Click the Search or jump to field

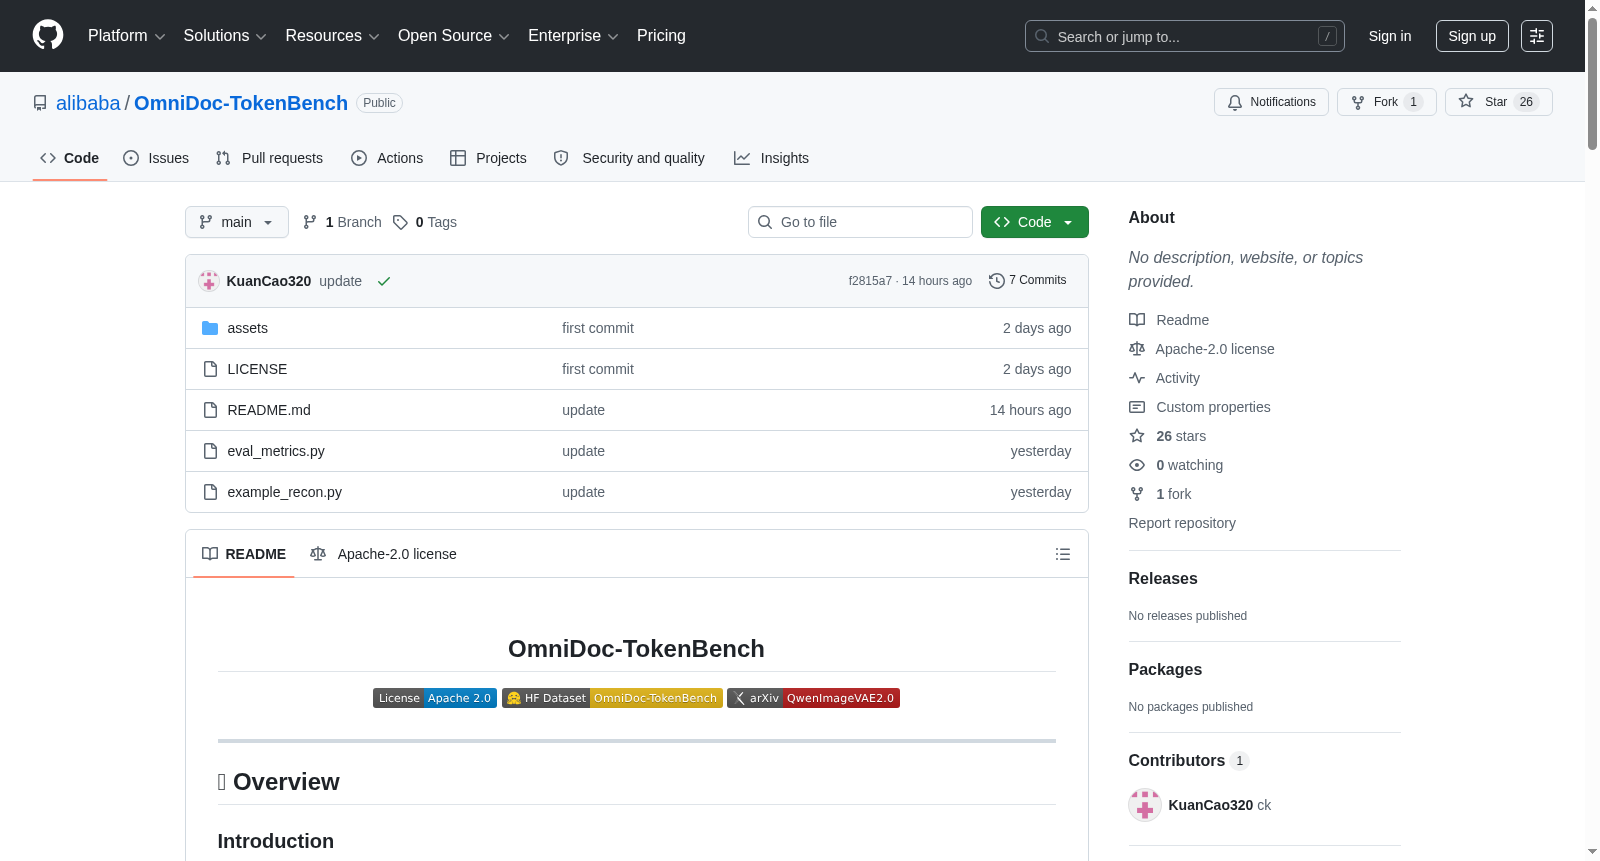(1185, 36)
